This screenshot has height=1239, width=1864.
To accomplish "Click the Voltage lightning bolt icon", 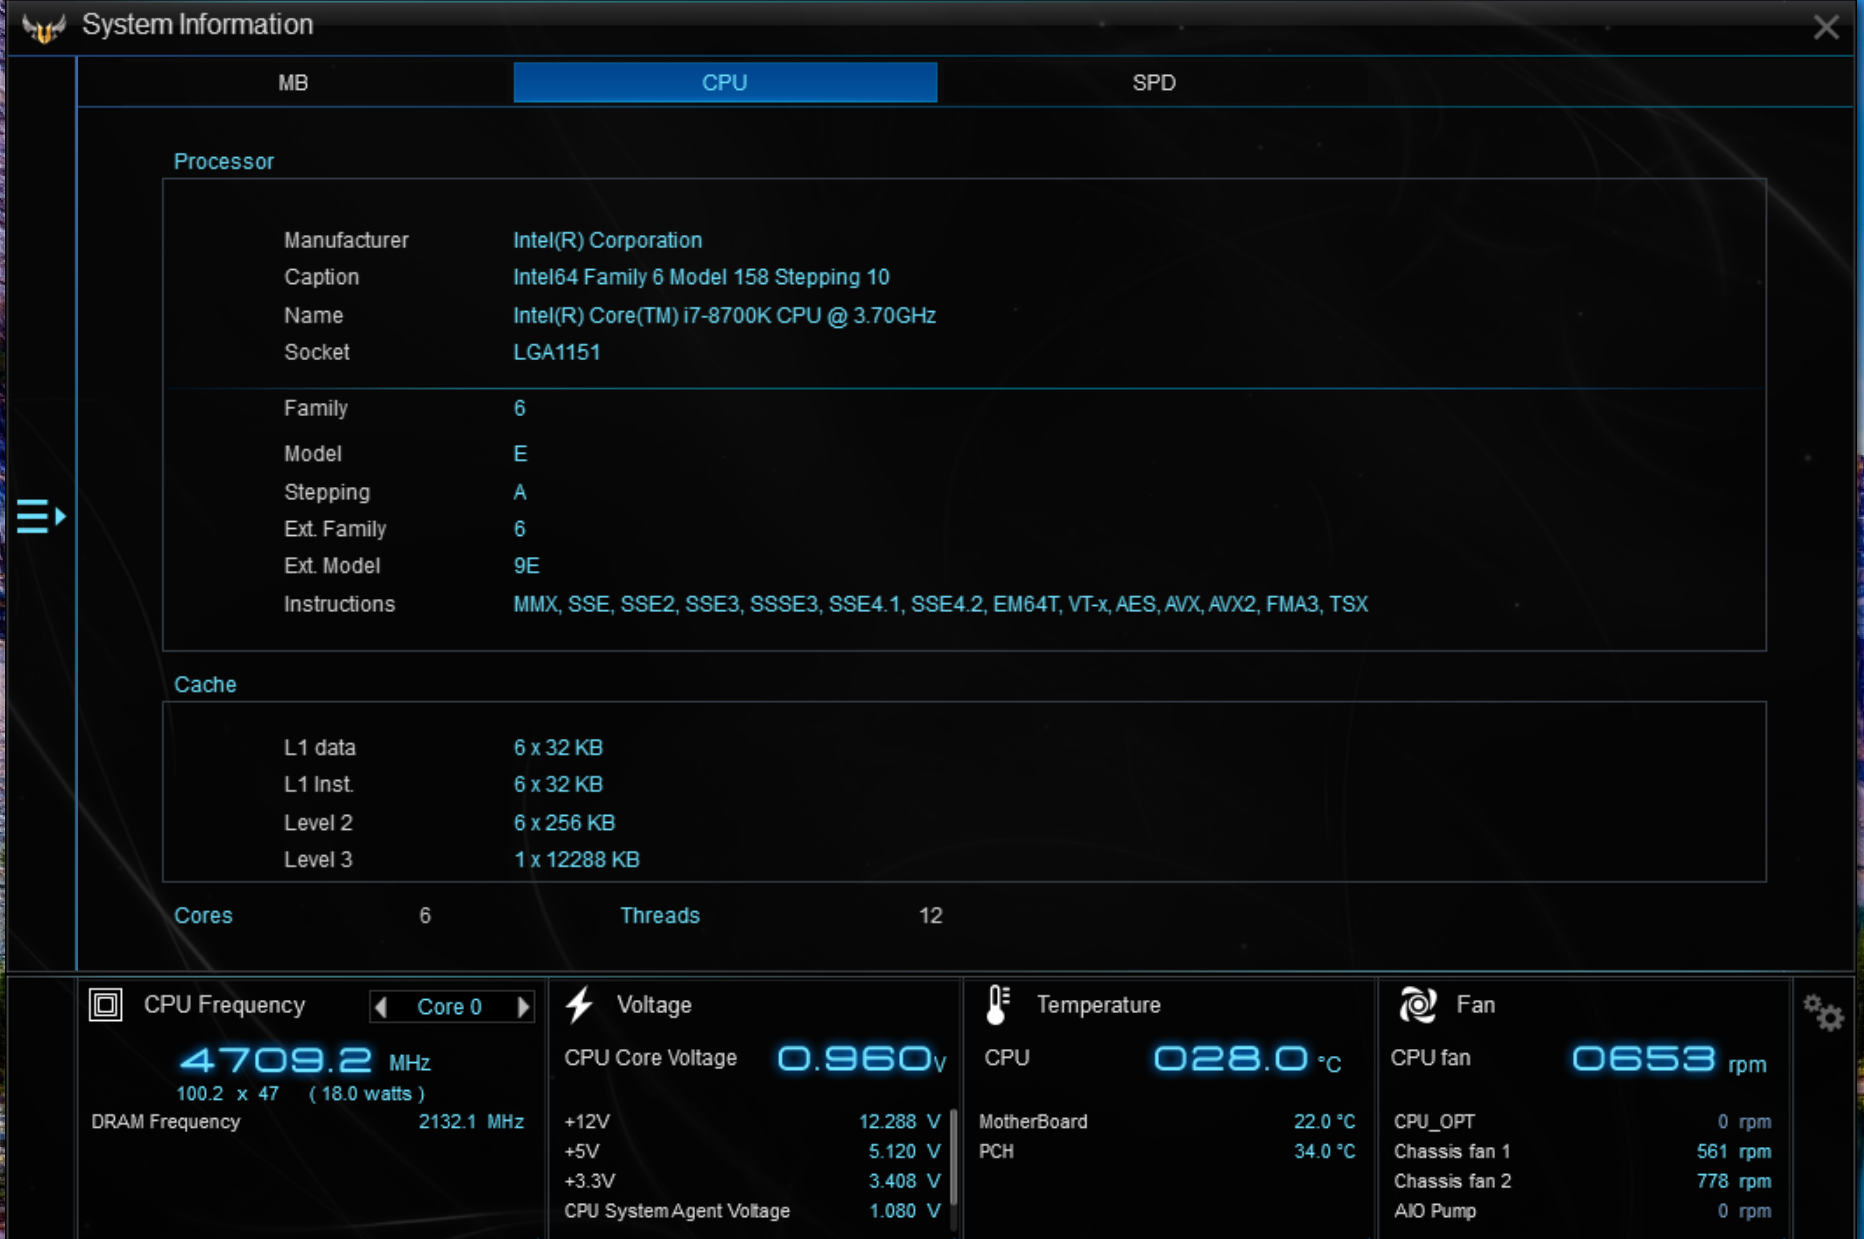I will coord(580,1005).
